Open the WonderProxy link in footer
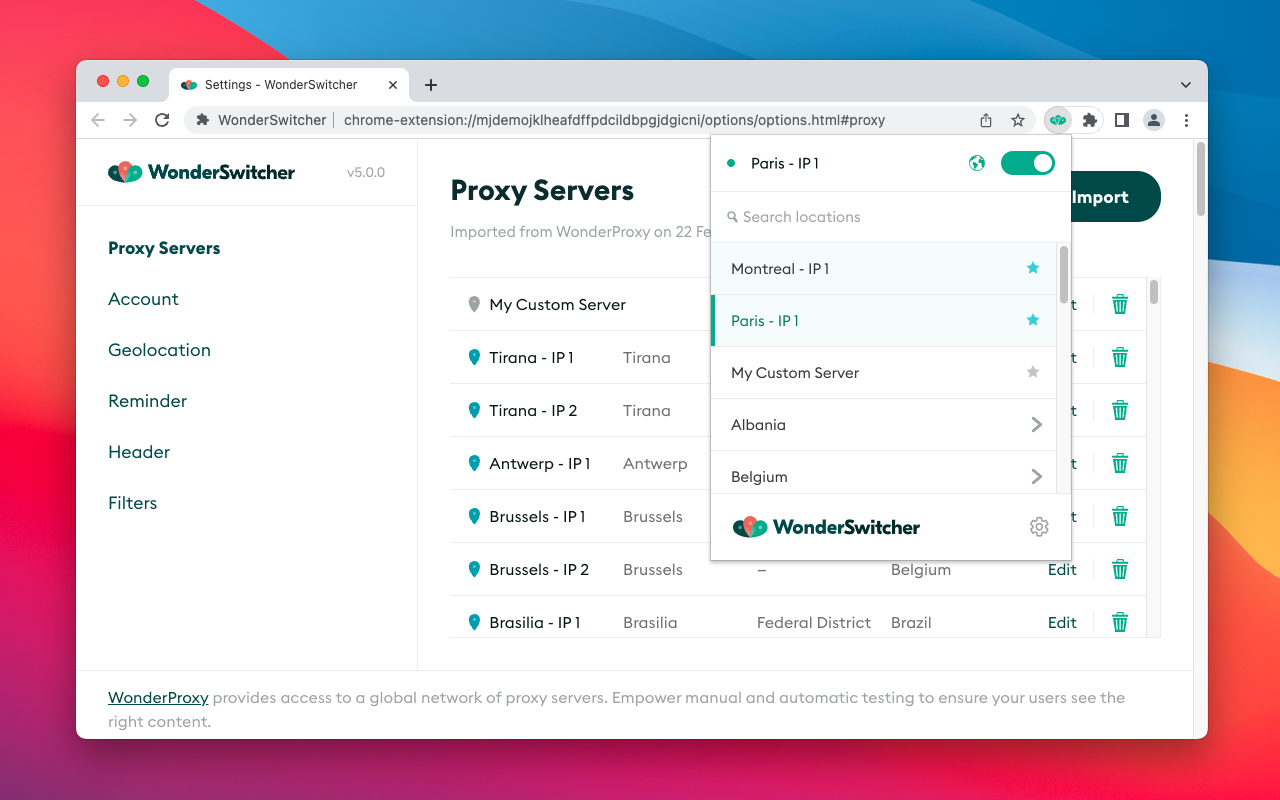The width and height of the screenshot is (1280, 800). [x=158, y=698]
